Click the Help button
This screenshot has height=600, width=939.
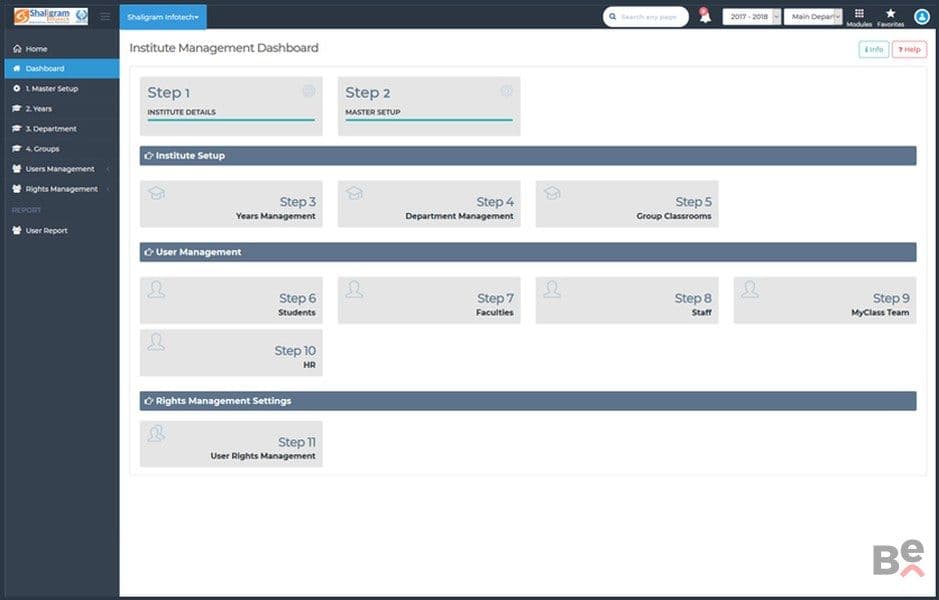[x=909, y=50]
